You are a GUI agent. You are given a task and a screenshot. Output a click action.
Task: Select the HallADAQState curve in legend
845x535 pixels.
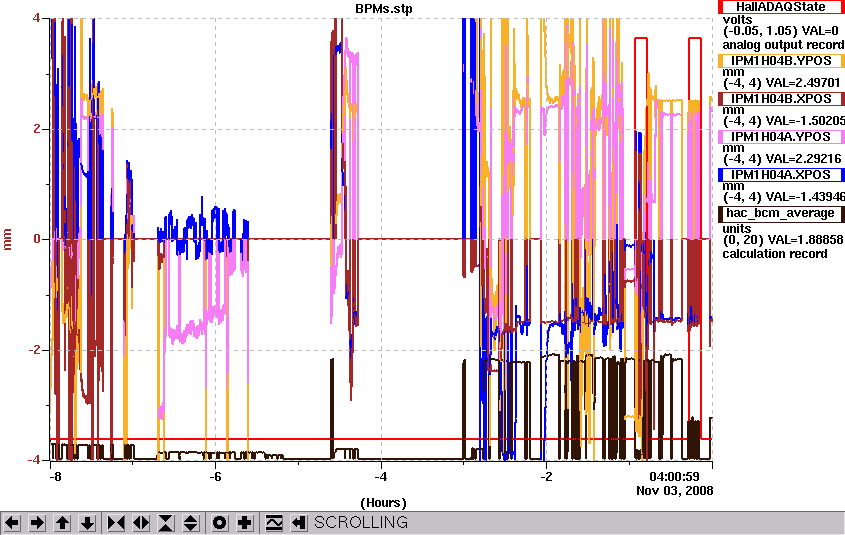coord(781,6)
